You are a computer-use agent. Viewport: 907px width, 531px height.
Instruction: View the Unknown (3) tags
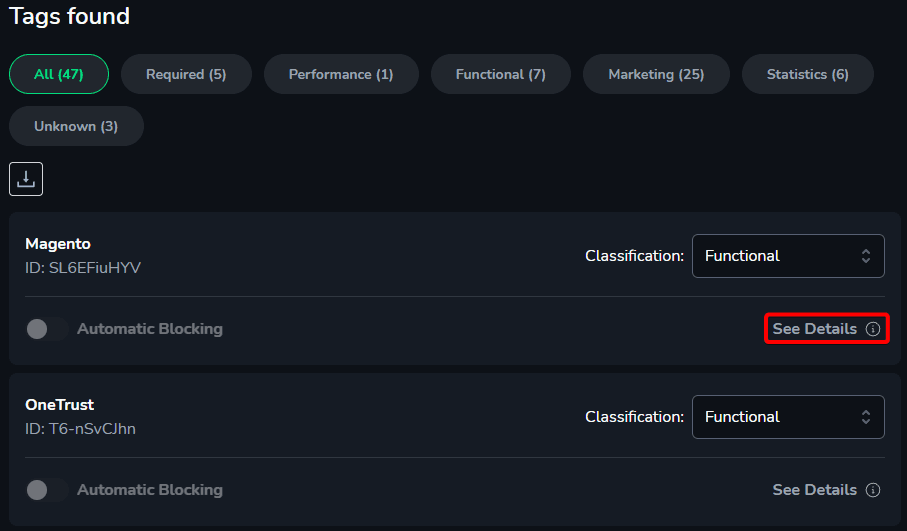tap(76, 126)
